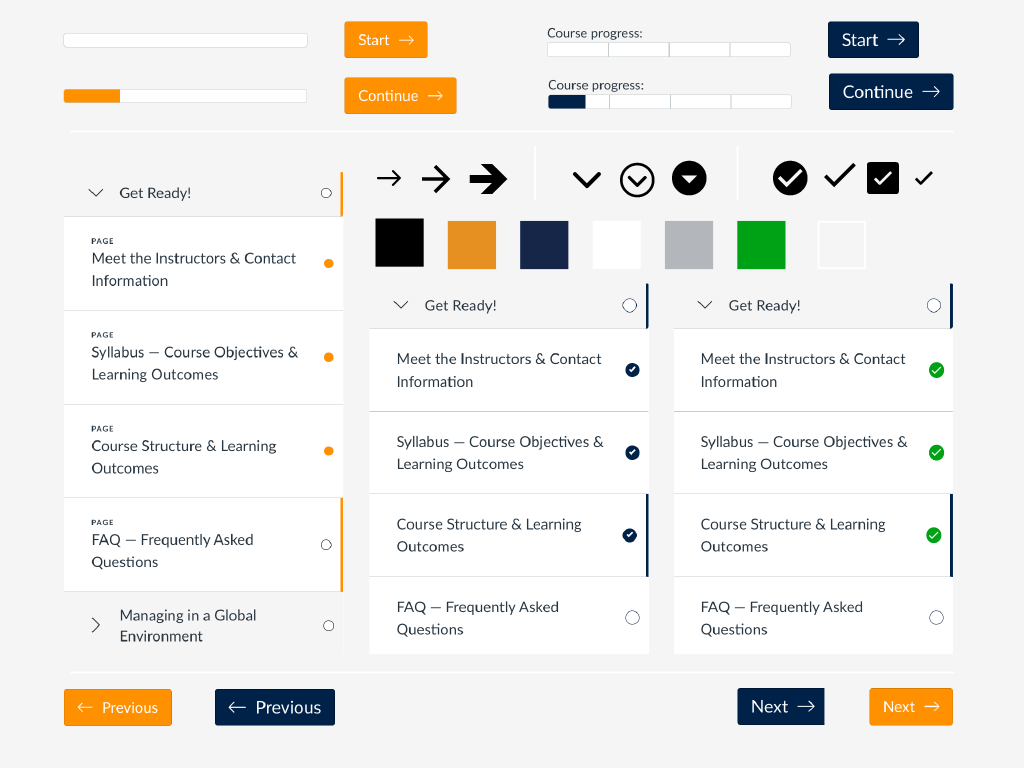Collapse the Get Ready! section
This screenshot has height=768, width=1024.
[96, 193]
